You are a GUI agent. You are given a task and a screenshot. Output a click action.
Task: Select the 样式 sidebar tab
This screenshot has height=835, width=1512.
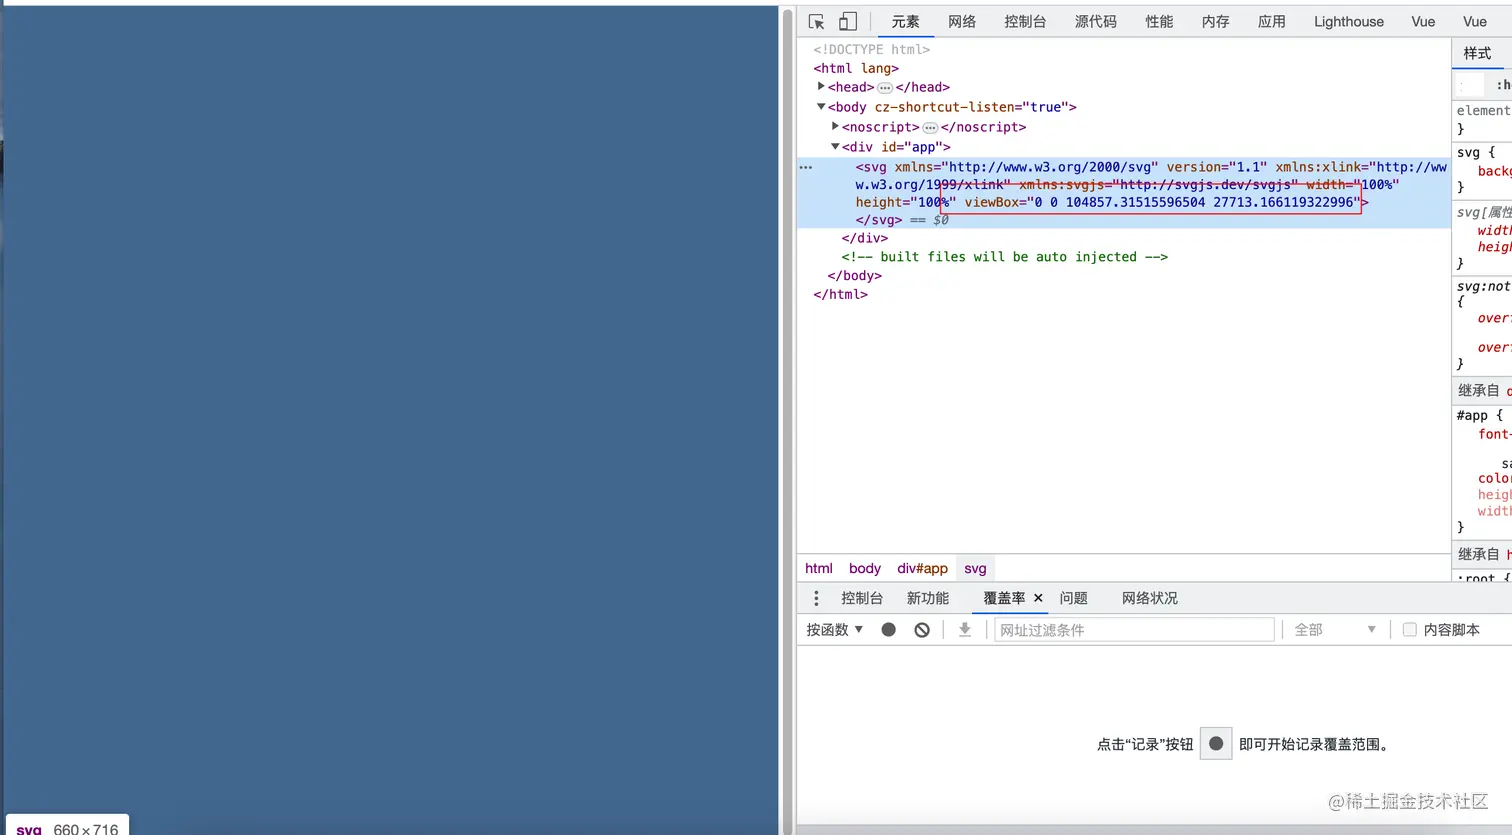pos(1477,54)
